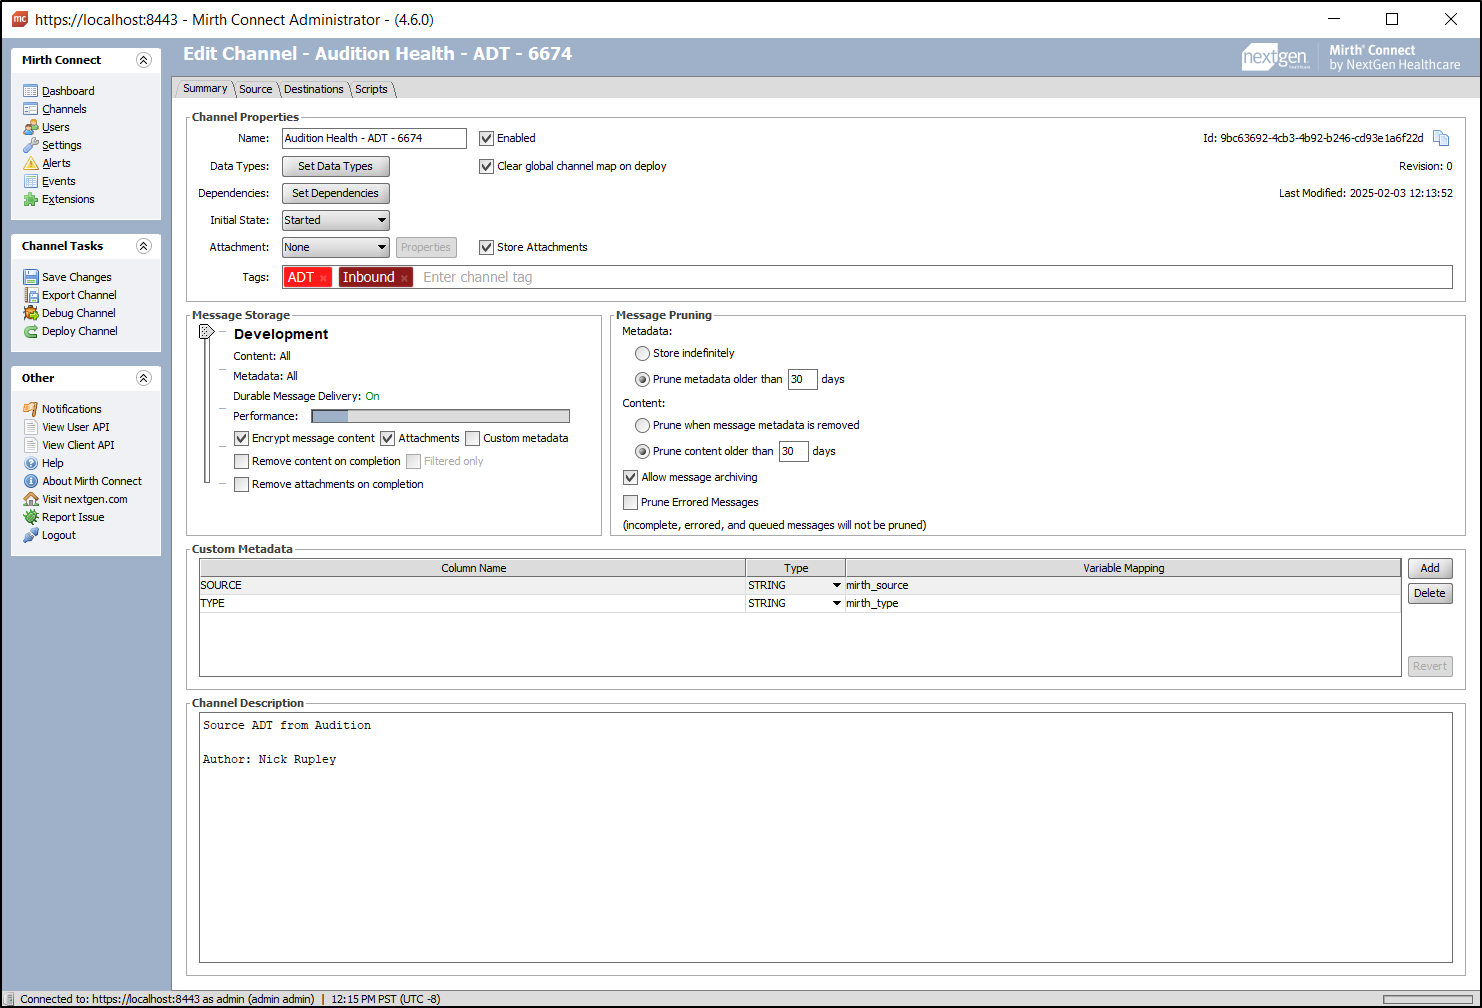Click the Export Channel icon

31,295
